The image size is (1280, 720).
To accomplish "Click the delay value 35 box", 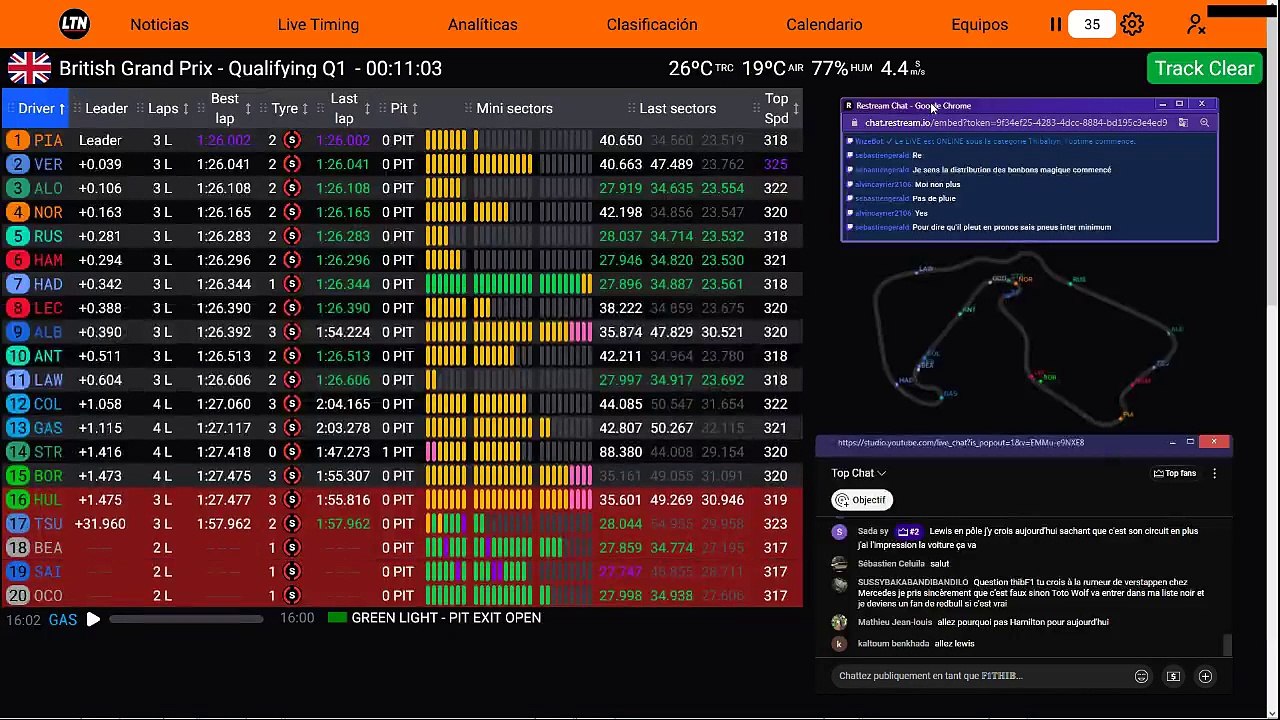I will coord(1092,24).
